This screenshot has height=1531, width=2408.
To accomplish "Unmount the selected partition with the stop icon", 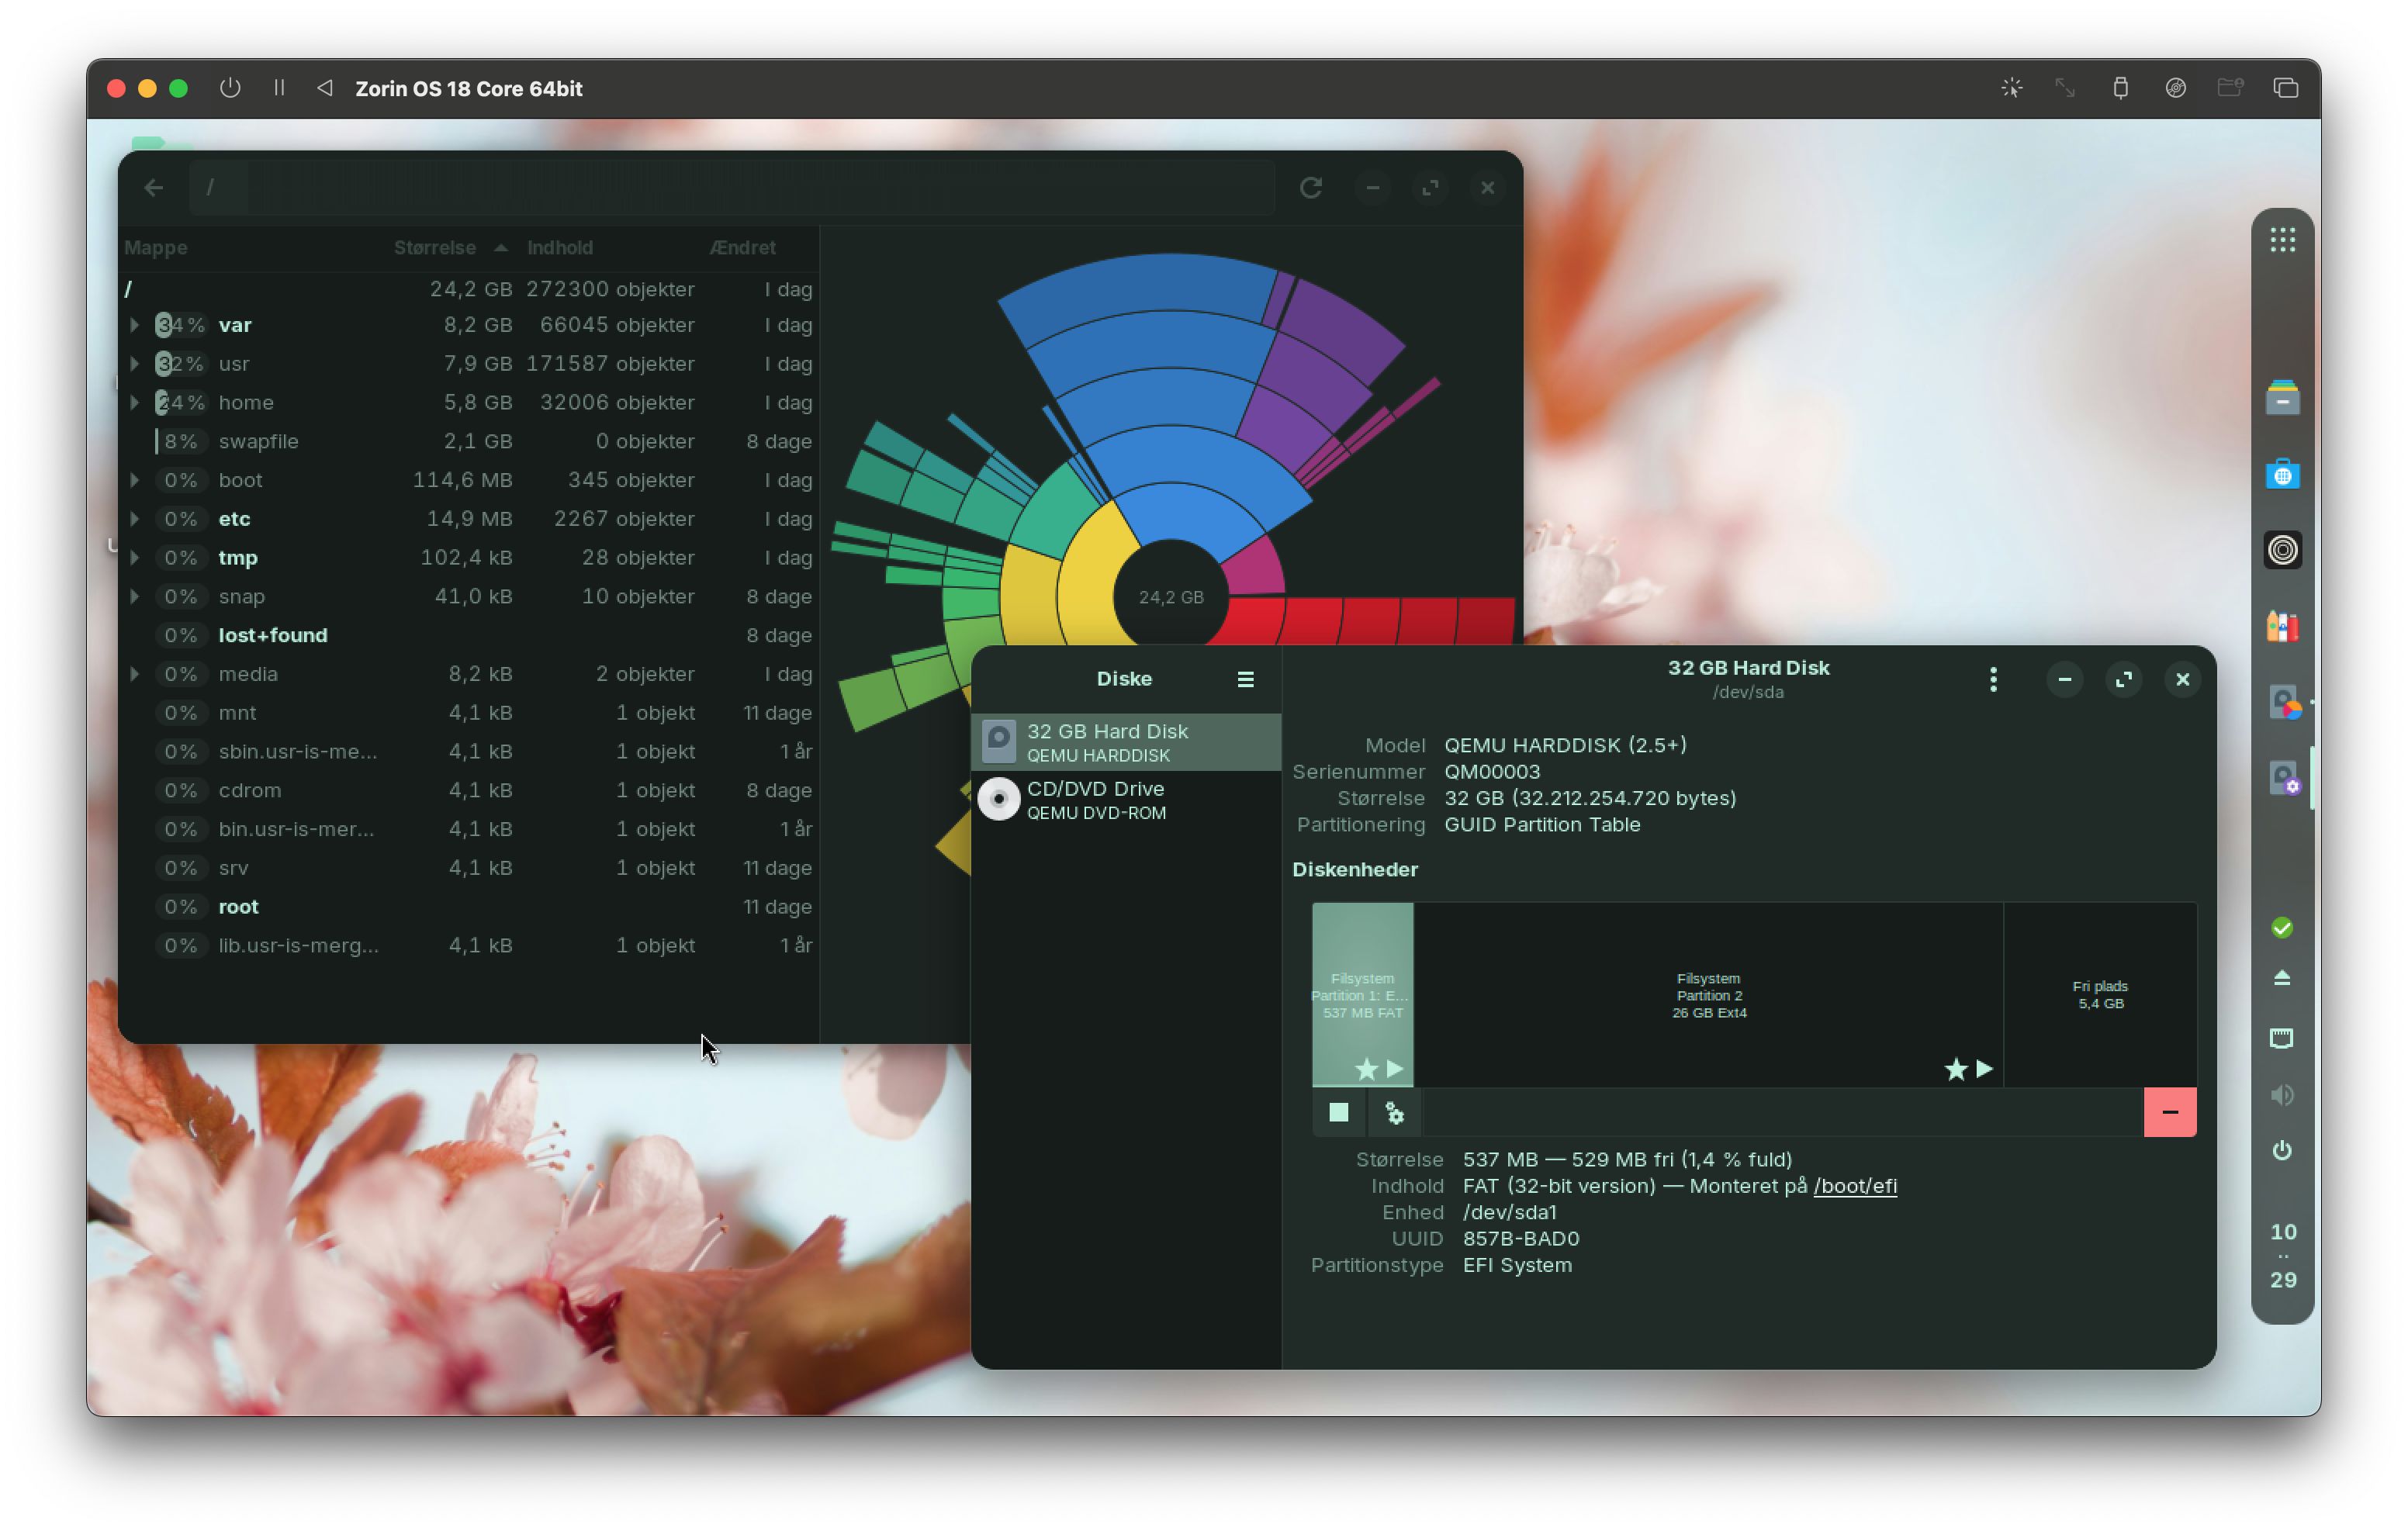I will tap(1338, 1112).
